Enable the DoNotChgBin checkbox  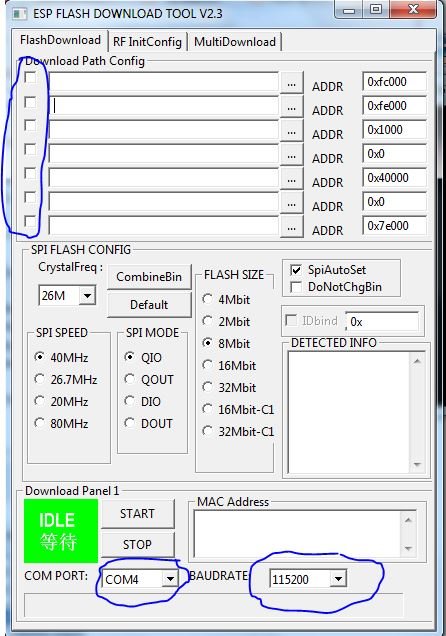pyautogui.click(x=296, y=287)
